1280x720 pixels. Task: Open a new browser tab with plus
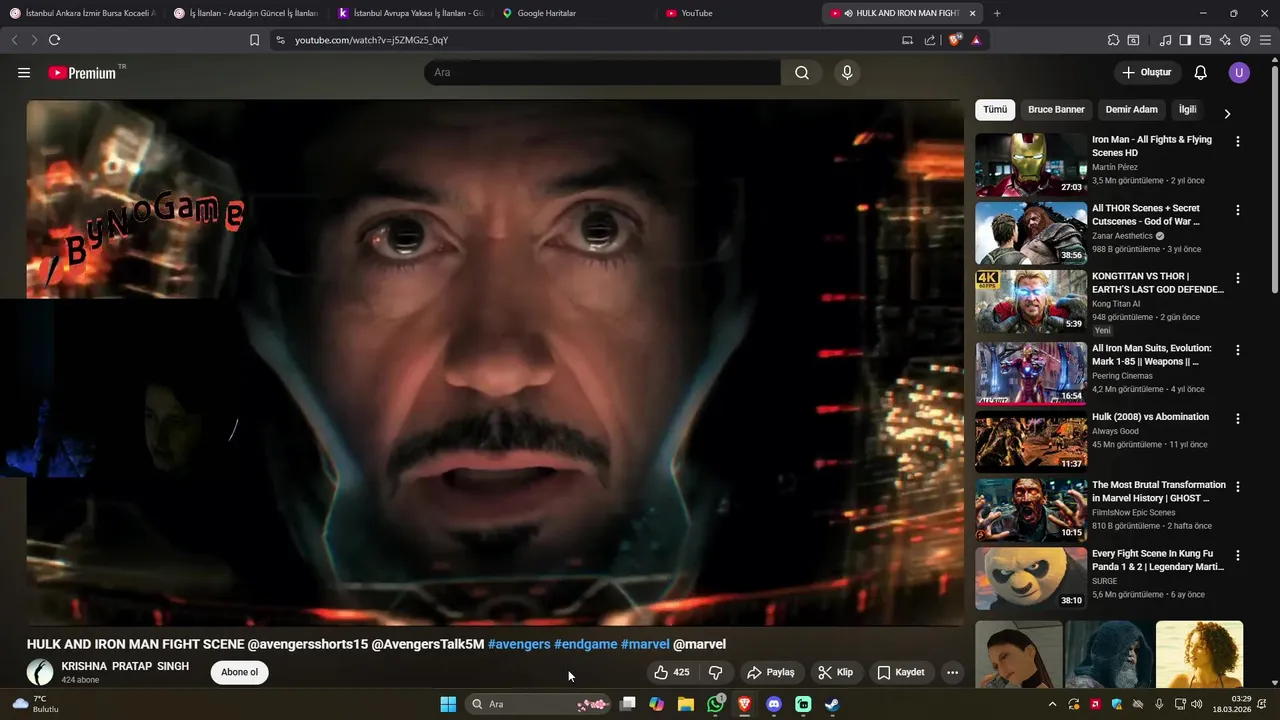tap(997, 13)
